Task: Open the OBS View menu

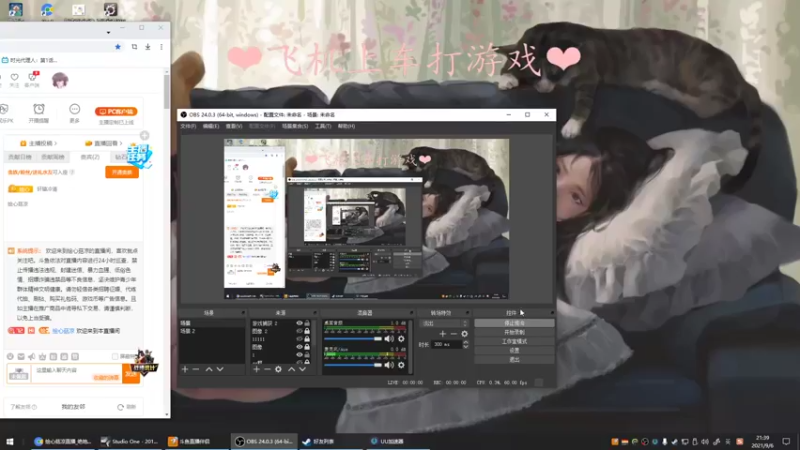Action: (x=234, y=126)
